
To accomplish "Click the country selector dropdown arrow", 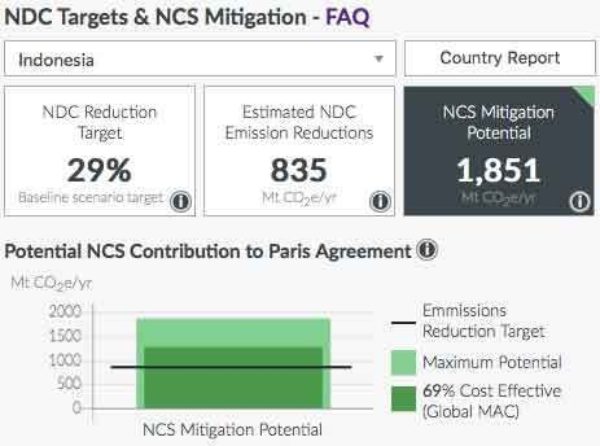I will point(378,60).
